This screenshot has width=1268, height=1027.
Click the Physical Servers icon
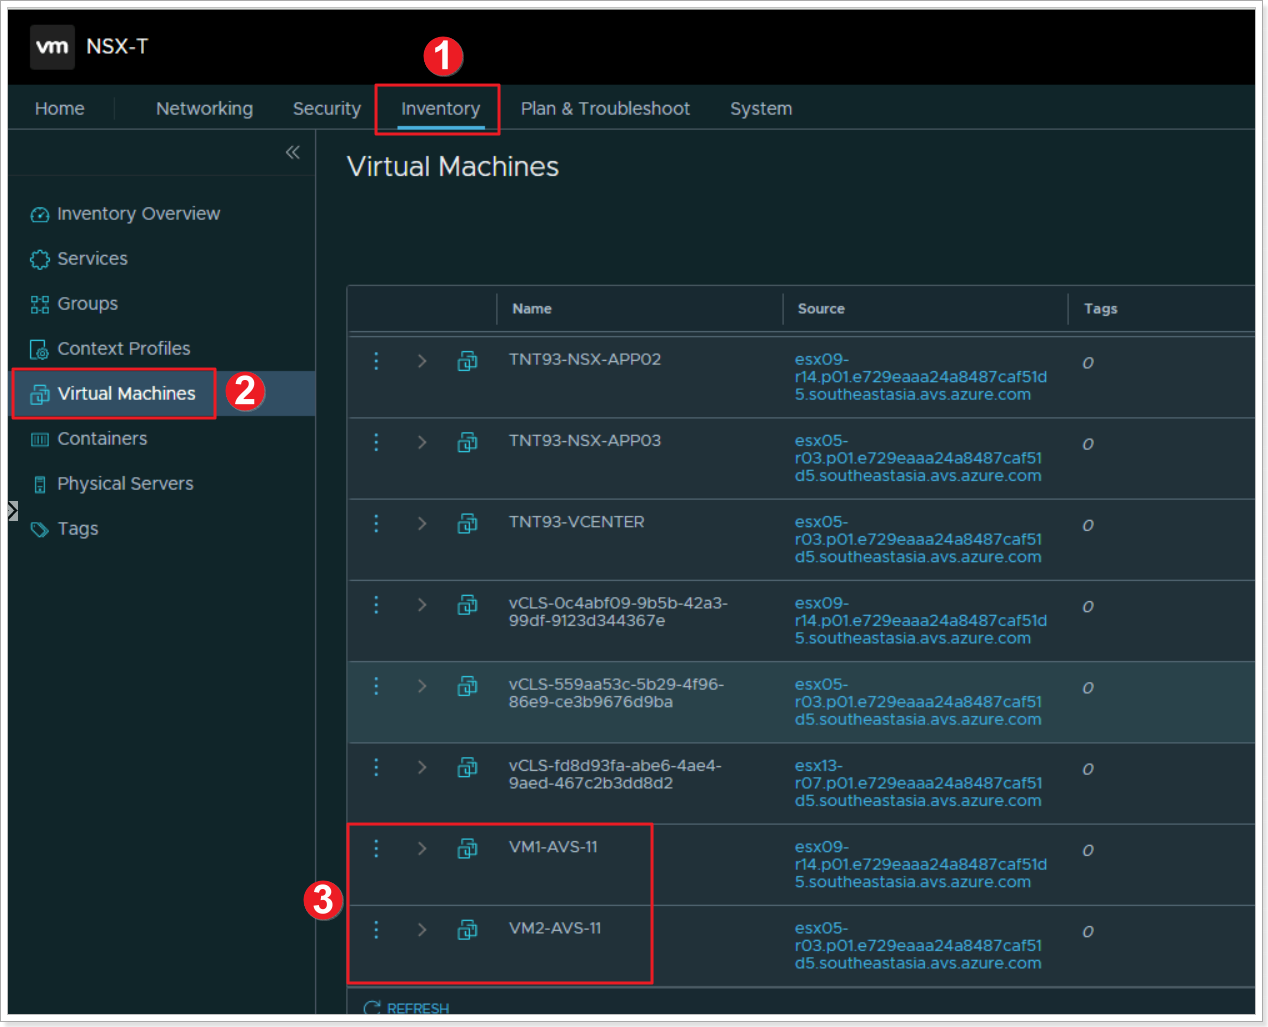40,484
